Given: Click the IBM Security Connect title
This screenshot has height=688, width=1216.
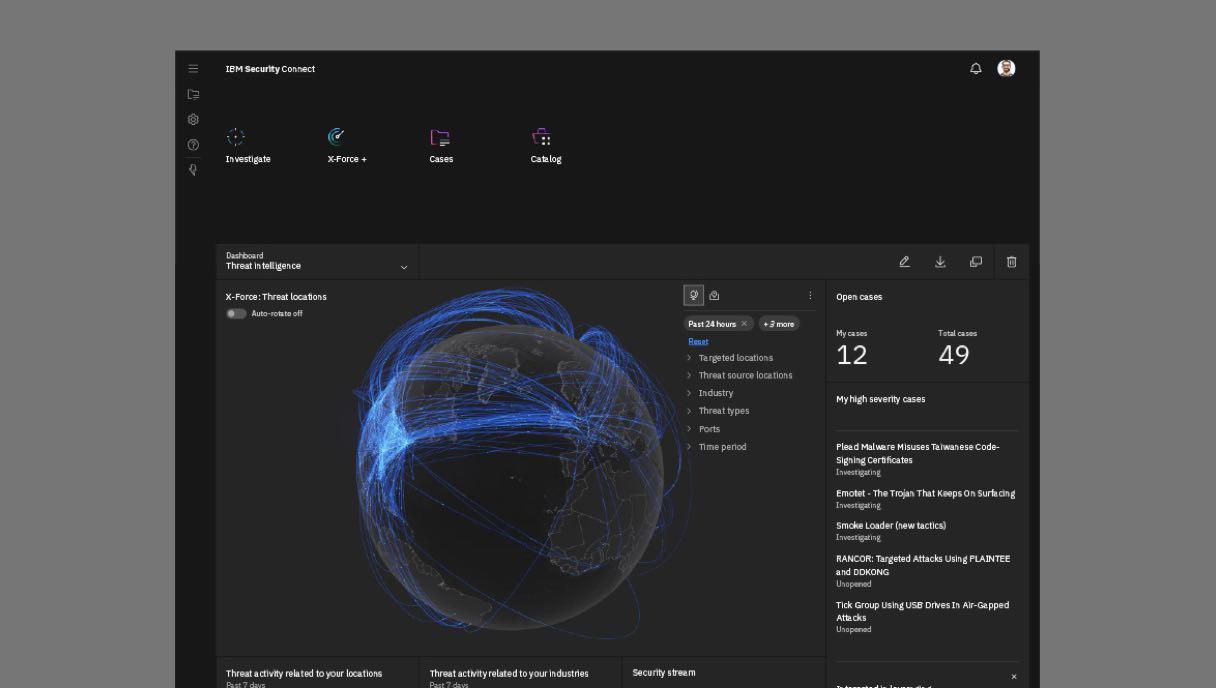Looking at the screenshot, I should [270, 69].
